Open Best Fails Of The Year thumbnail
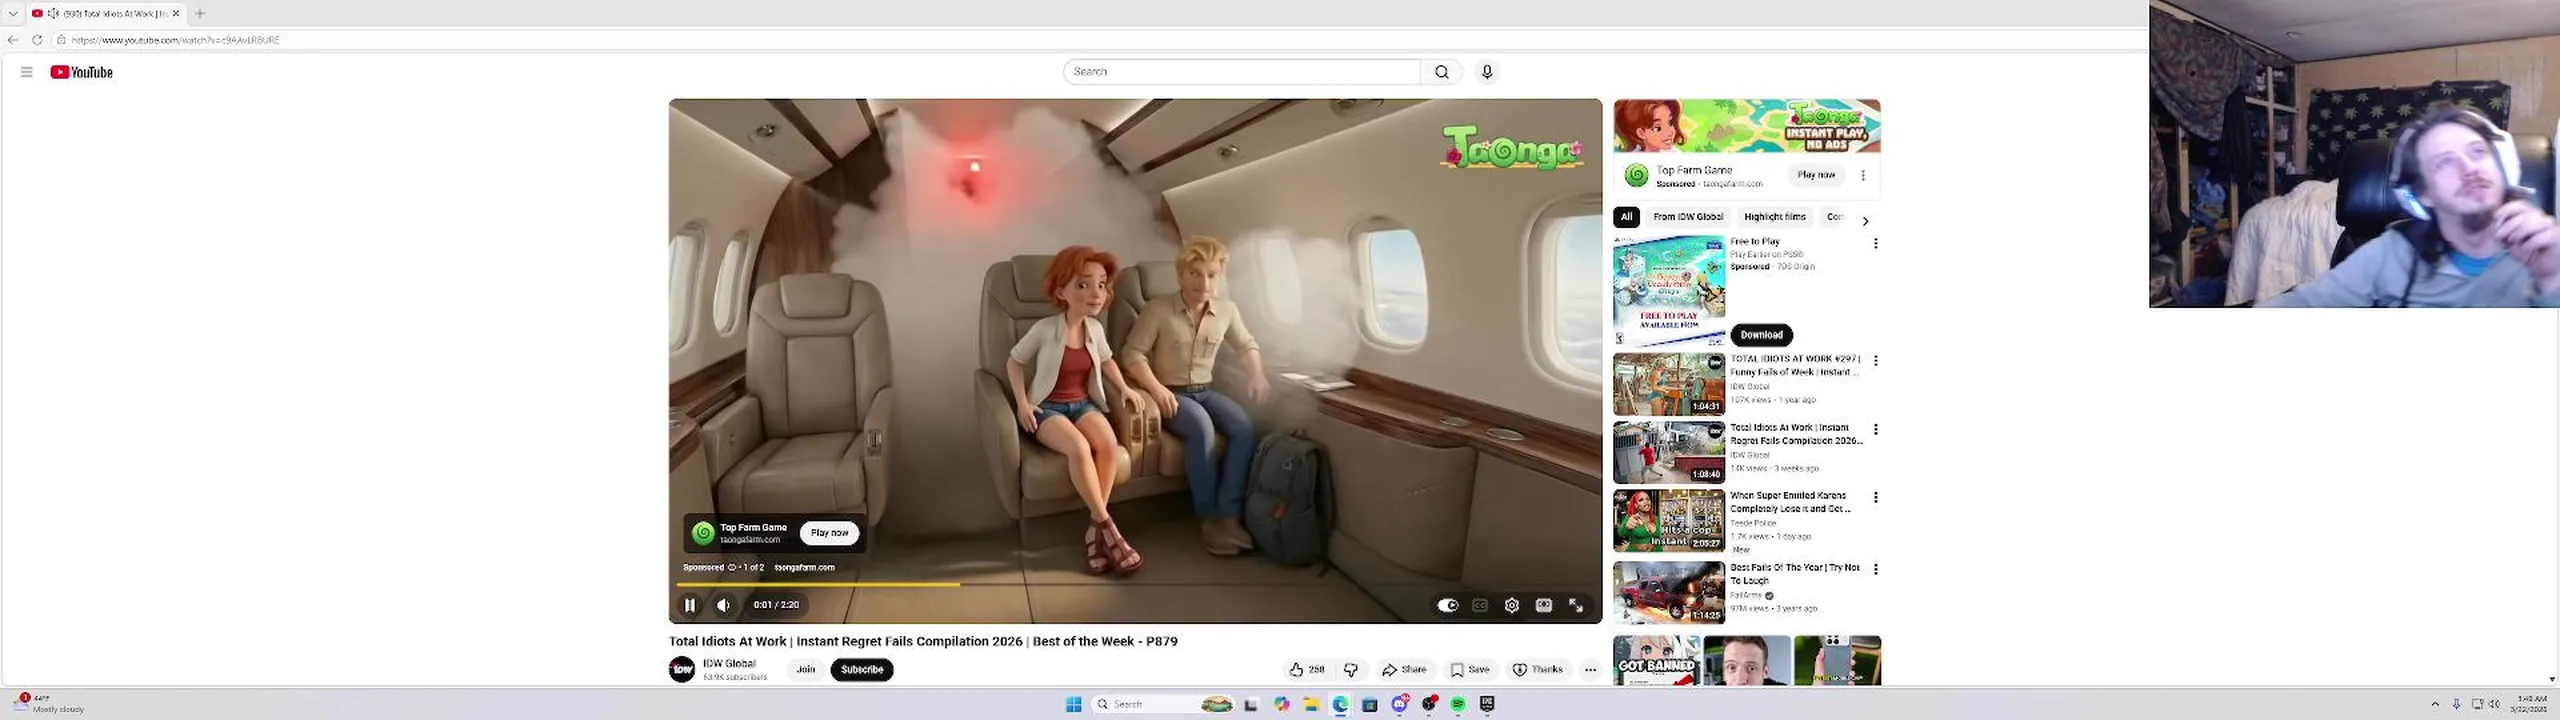Image resolution: width=2560 pixels, height=720 pixels. pos(1669,592)
